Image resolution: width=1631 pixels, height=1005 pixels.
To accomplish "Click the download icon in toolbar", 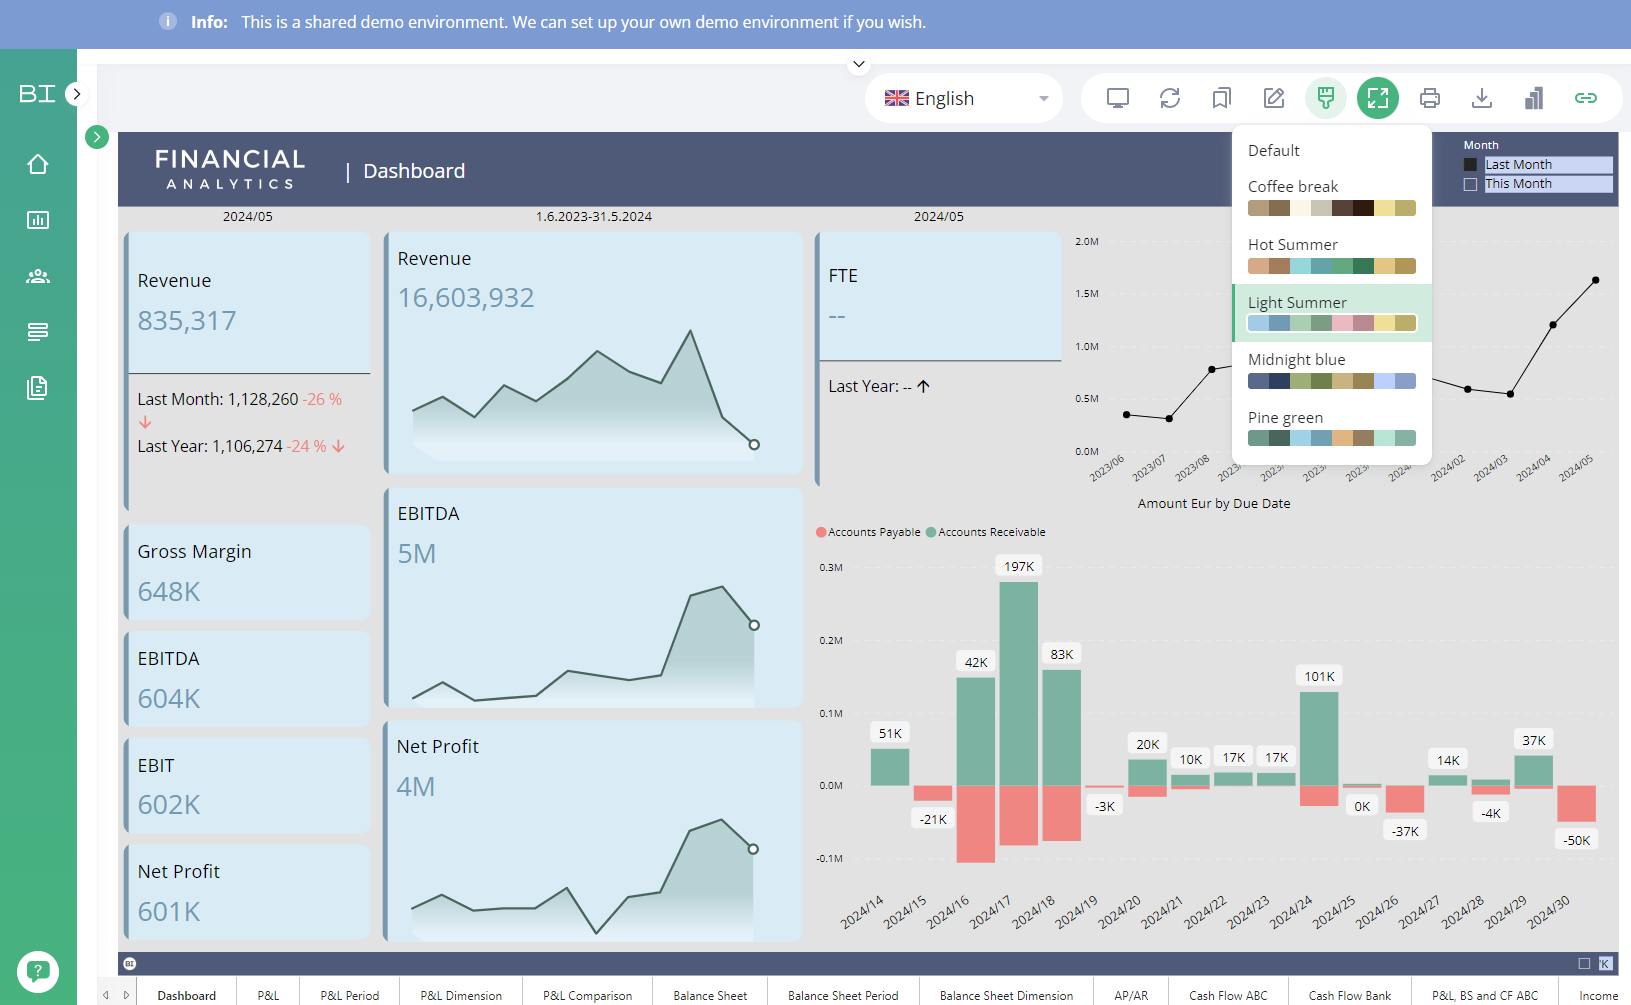I will (x=1481, y=98).
